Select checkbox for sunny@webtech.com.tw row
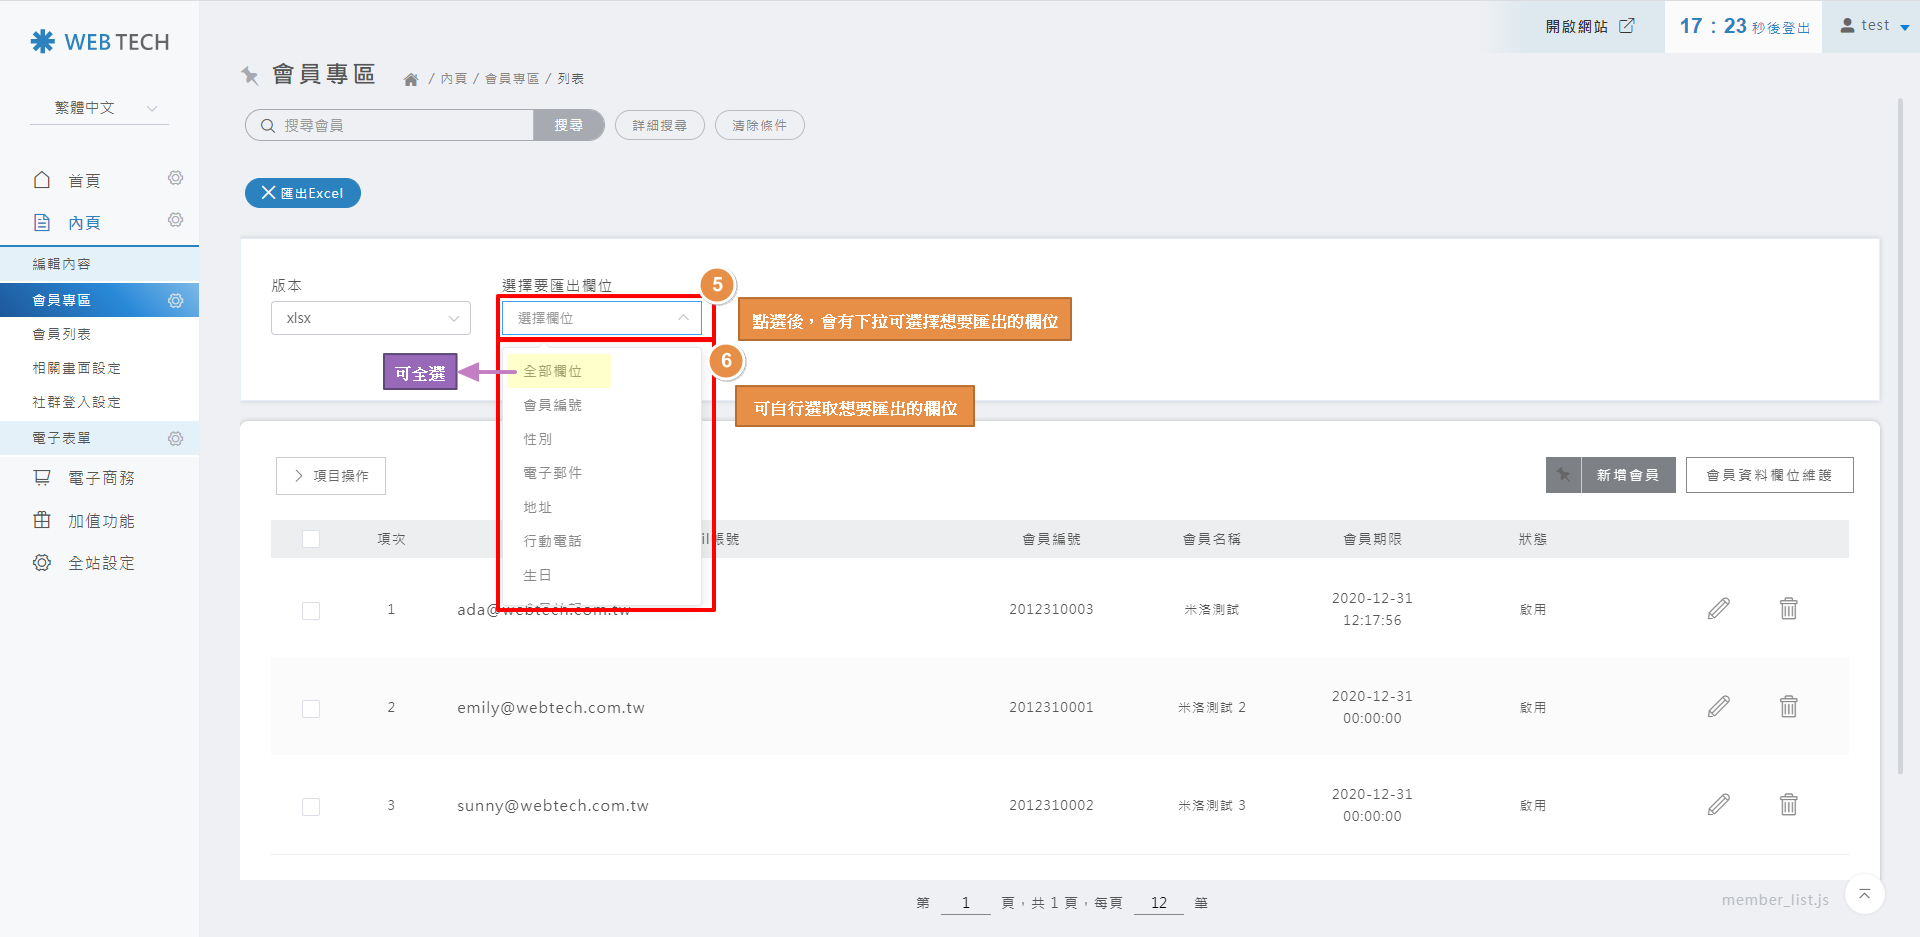1920x937 pixels. tap(311, 807)
